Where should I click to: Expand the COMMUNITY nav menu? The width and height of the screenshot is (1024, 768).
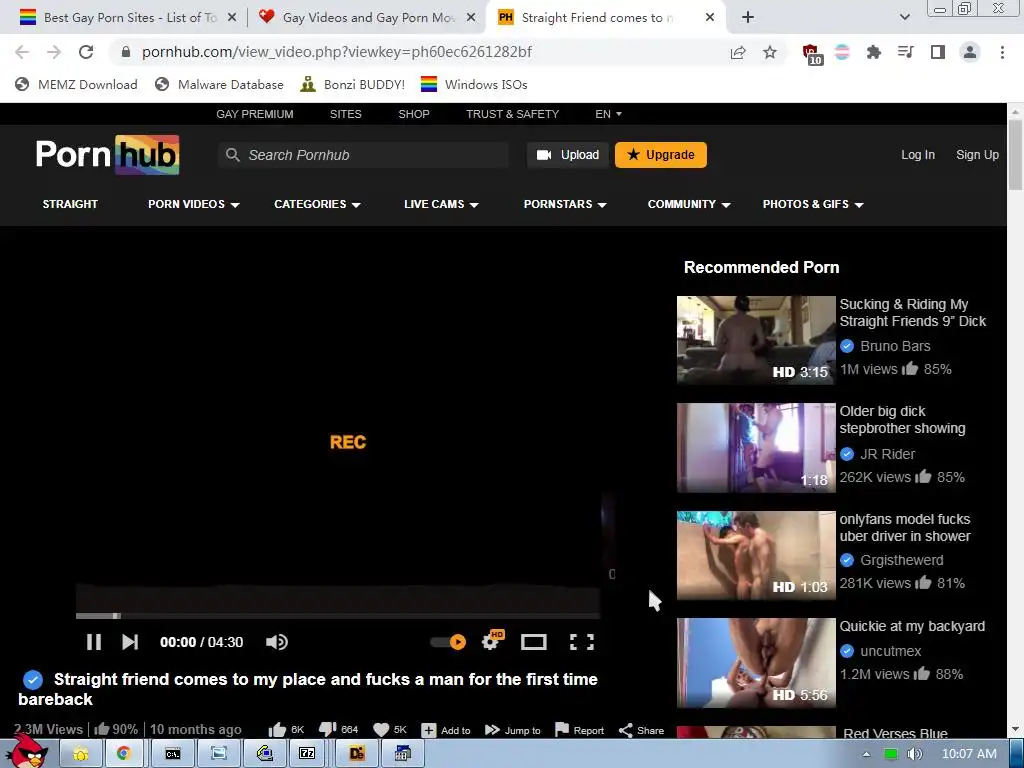[x=689, y=204]
